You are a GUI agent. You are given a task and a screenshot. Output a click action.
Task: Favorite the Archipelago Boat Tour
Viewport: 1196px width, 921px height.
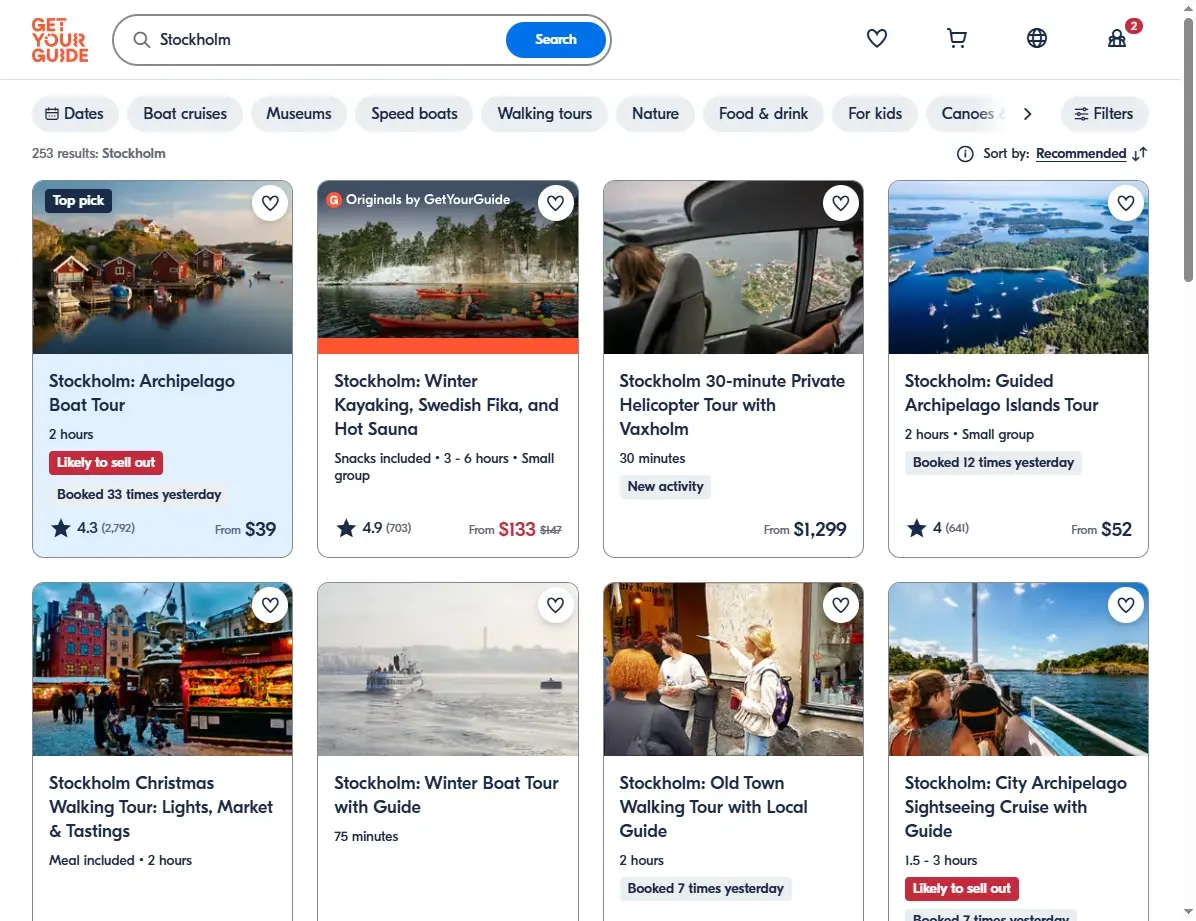tap(270, 203)
